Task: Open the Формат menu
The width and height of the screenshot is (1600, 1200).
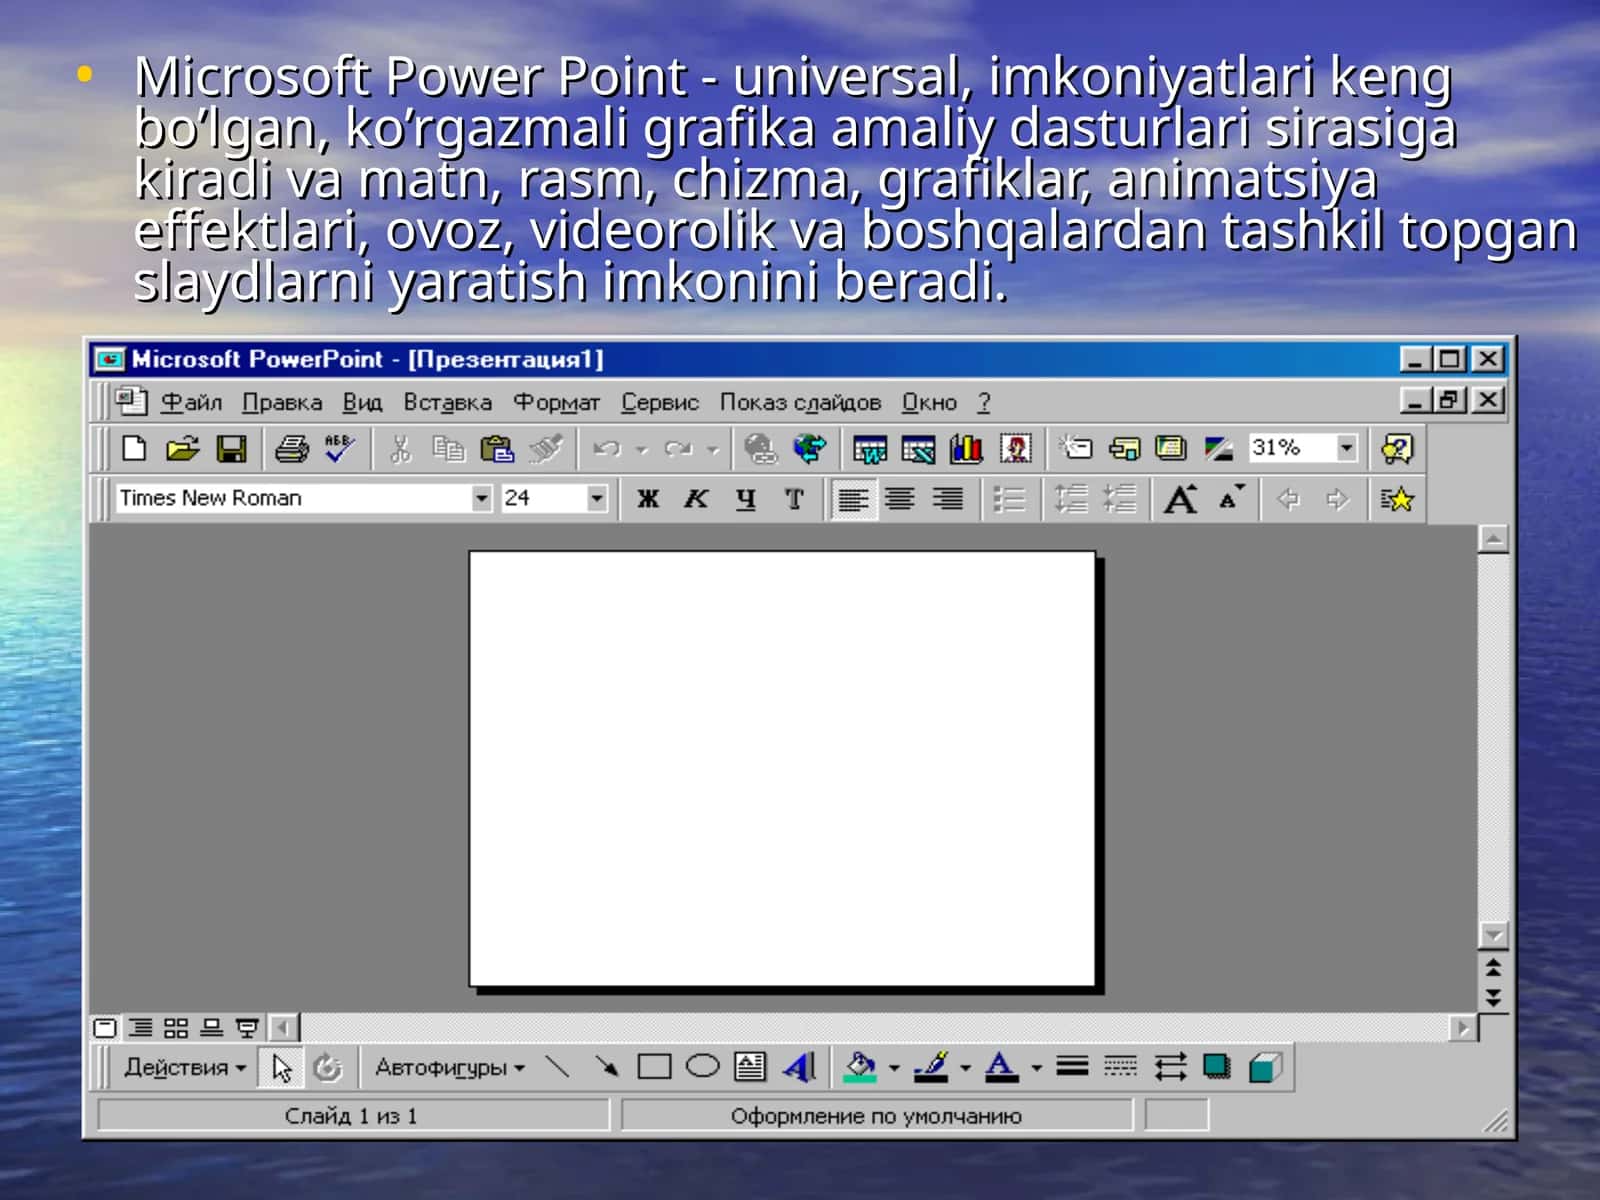Action: (x=556, y=402)
